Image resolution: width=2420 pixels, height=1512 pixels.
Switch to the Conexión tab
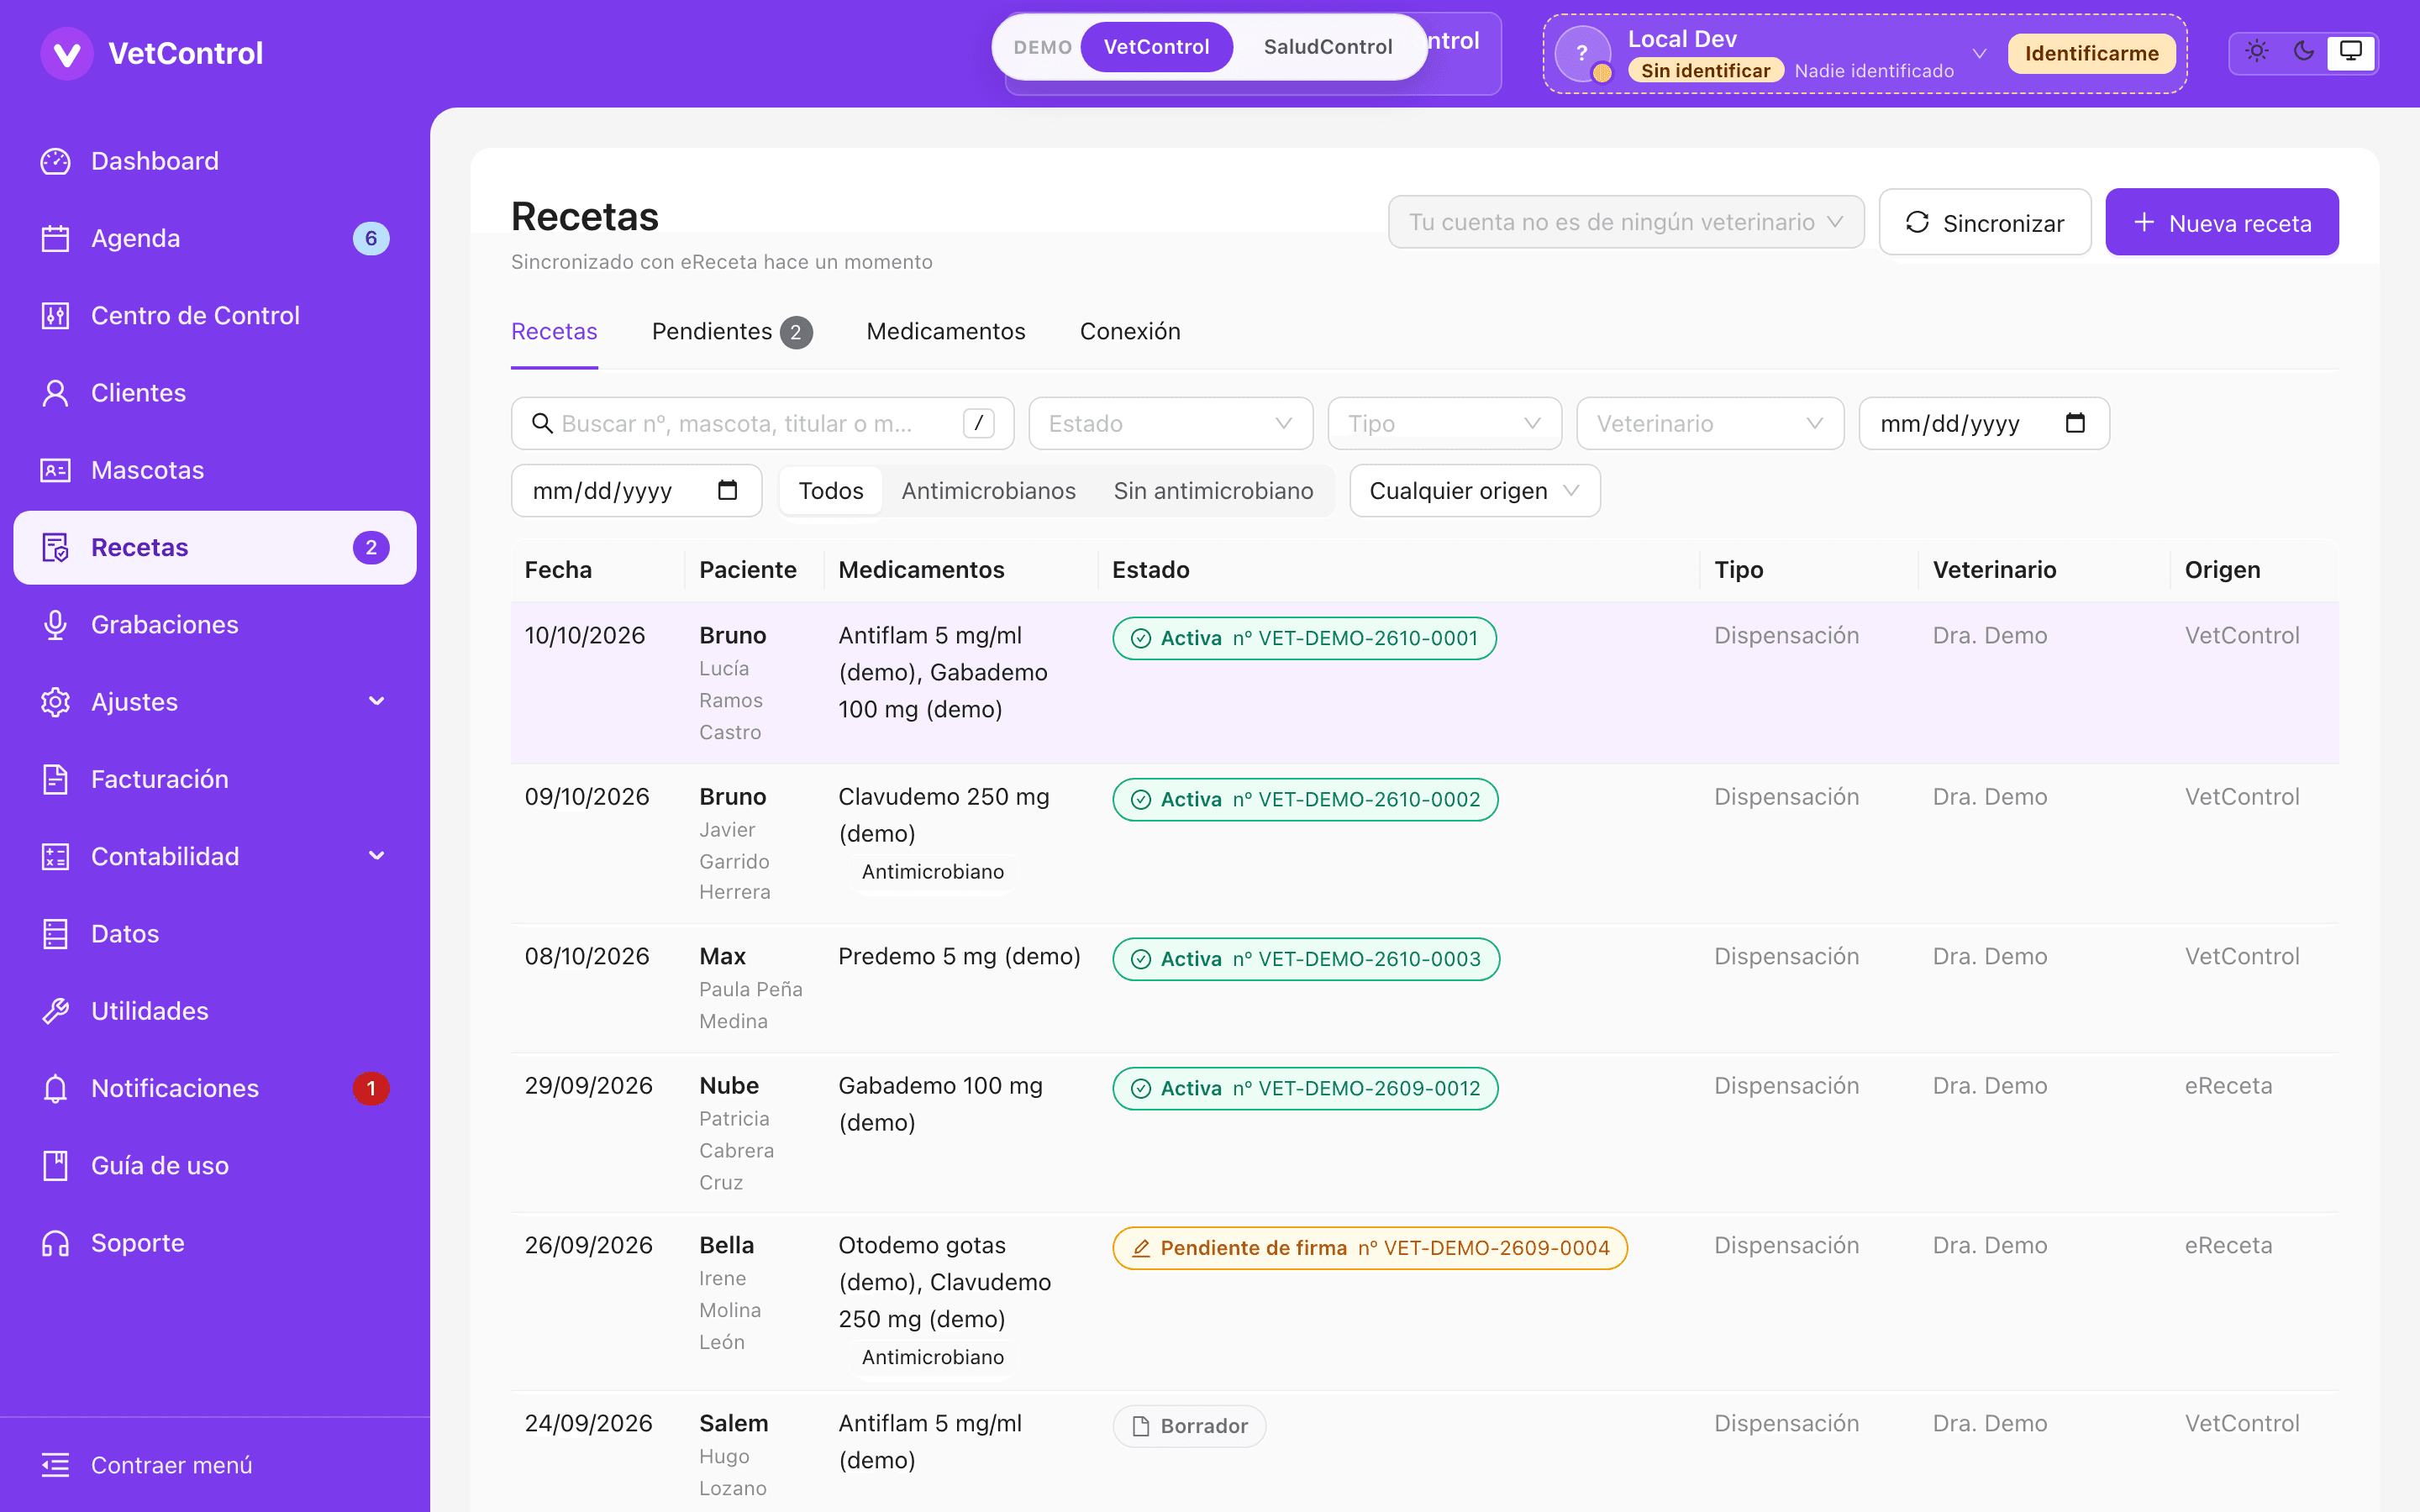coord(1130,332)
